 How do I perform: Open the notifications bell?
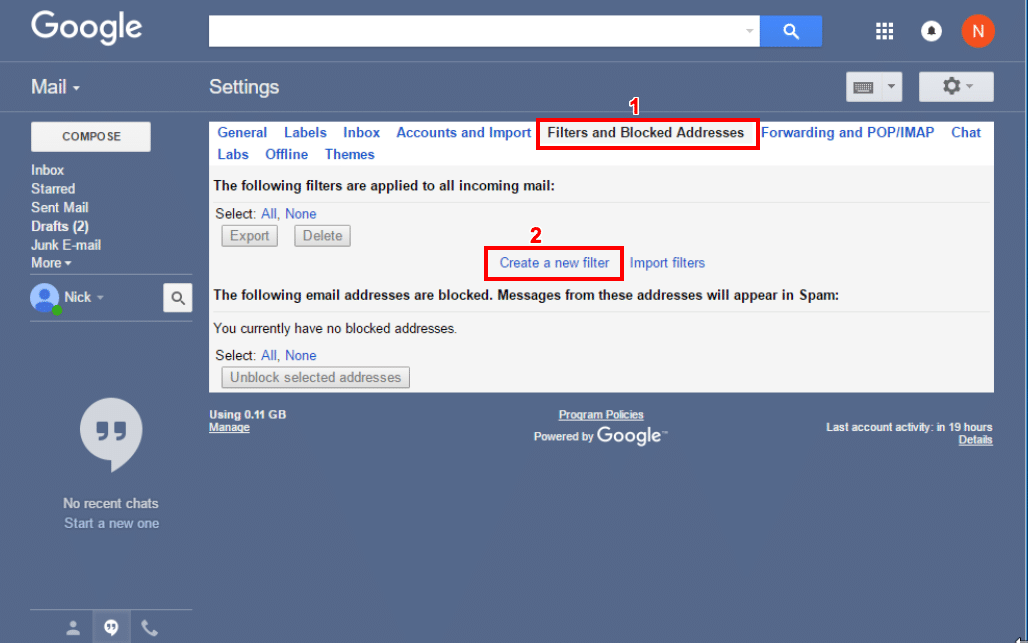(x=931, y=31)
